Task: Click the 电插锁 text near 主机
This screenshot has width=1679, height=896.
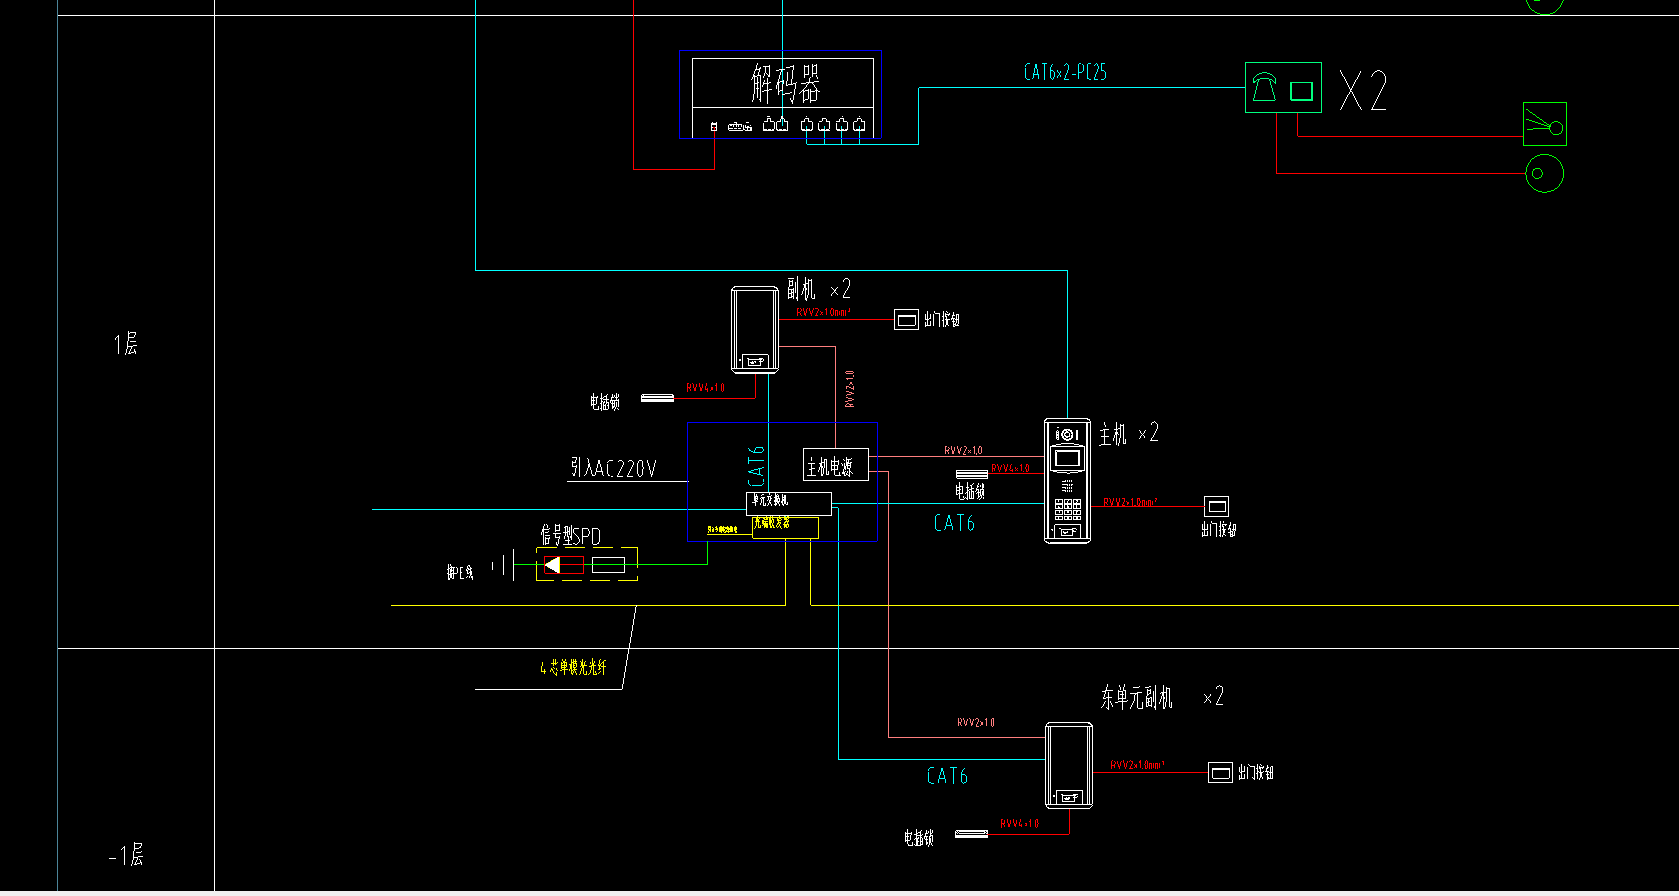Action: 970,491
